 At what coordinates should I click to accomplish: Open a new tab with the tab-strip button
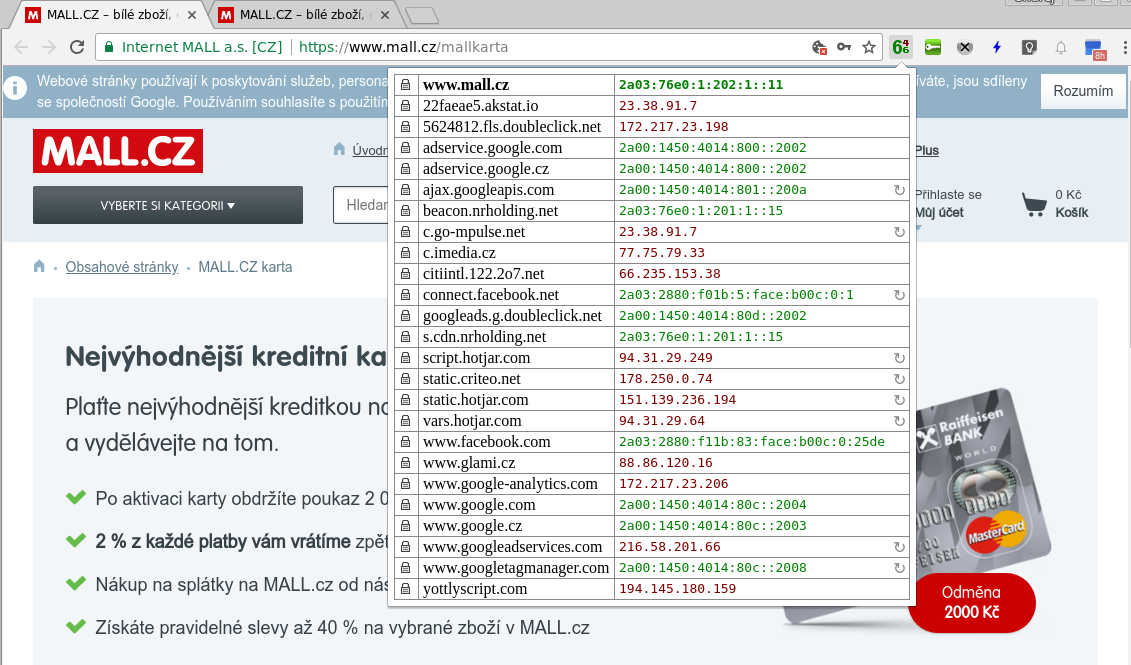422,15
